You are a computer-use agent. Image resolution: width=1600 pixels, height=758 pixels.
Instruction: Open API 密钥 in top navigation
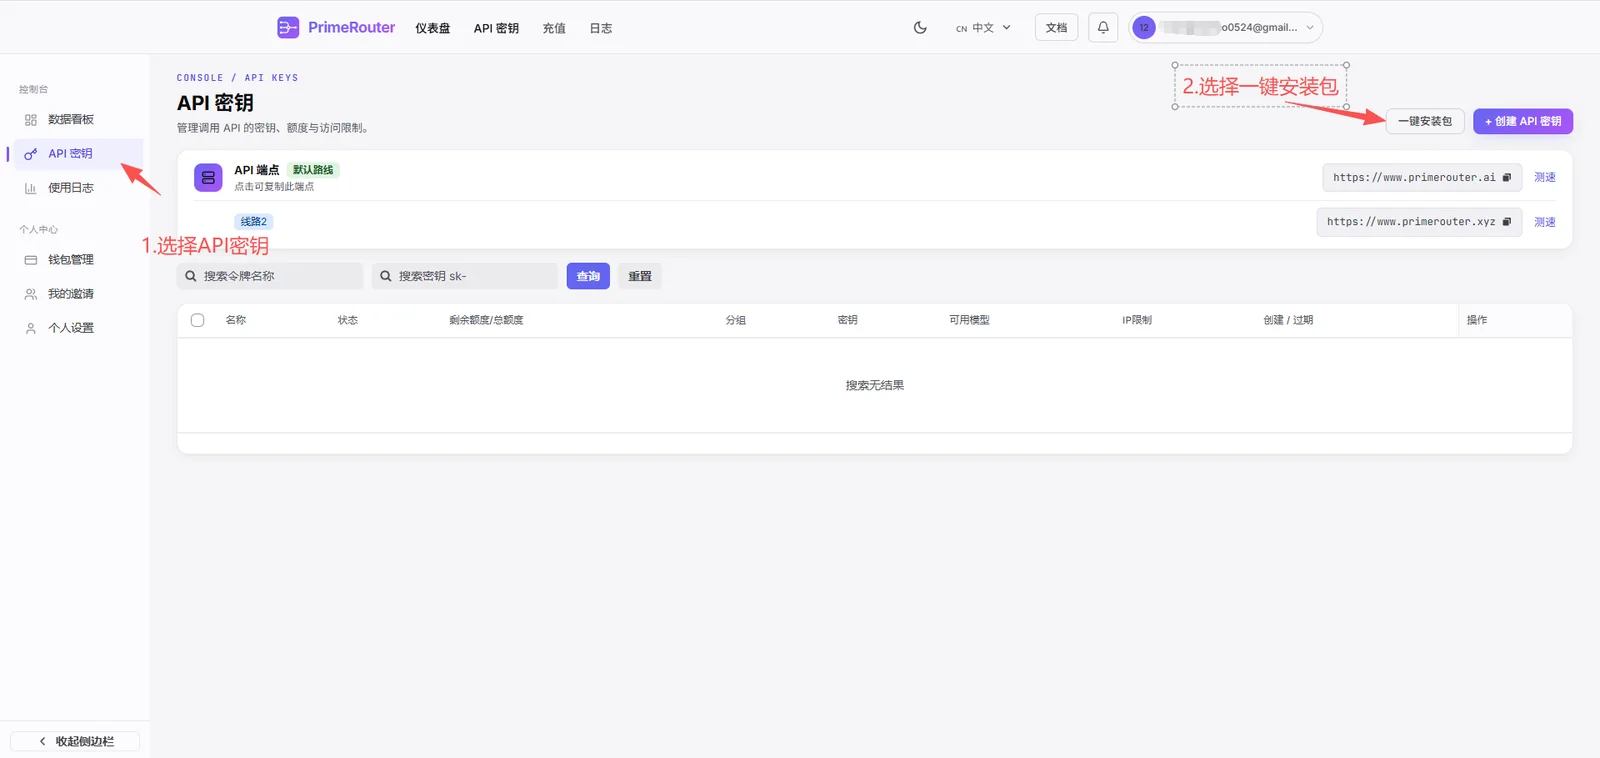pyautogui.click(x=496, y=28)
